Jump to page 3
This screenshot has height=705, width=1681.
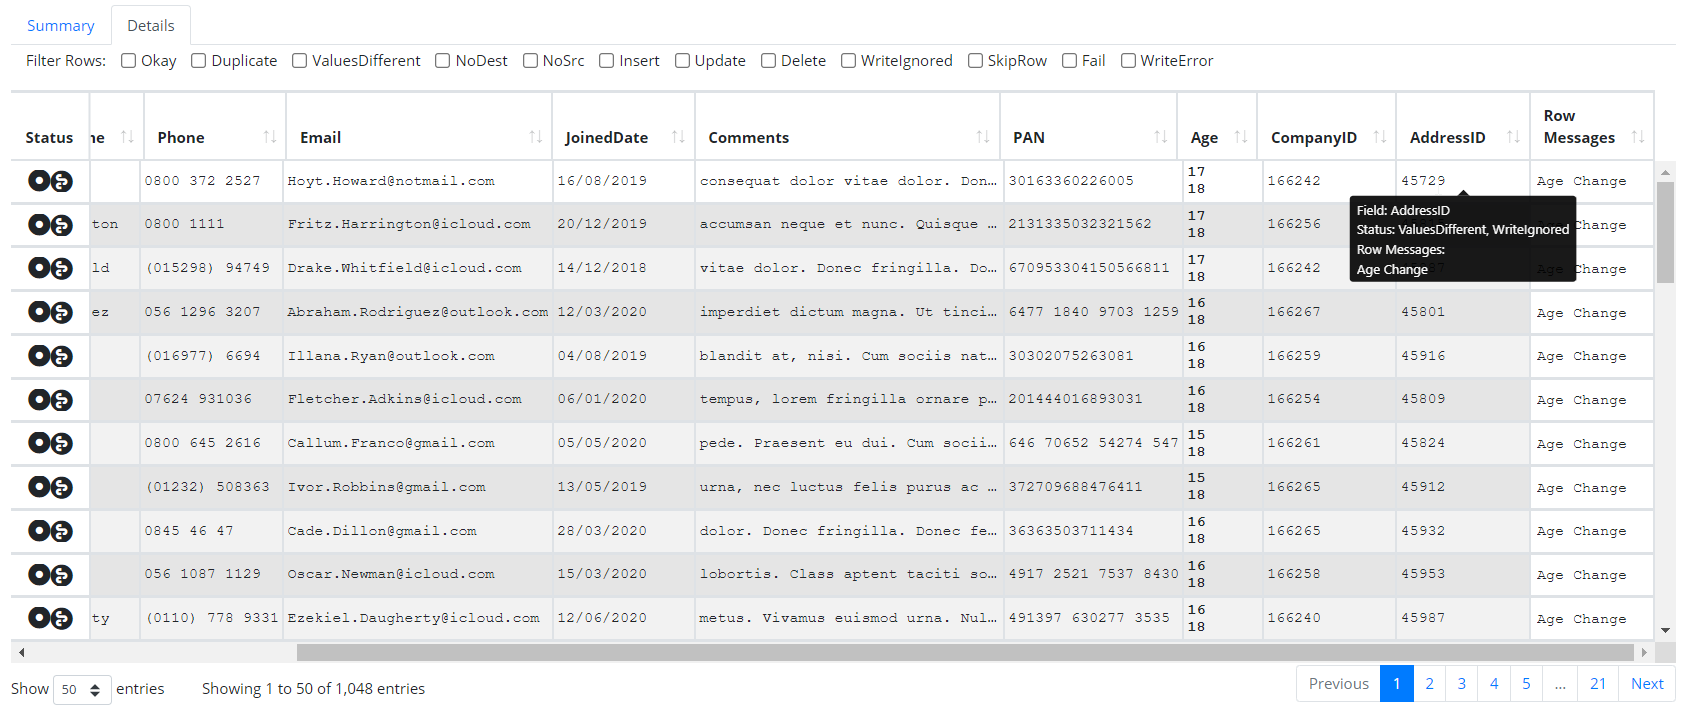pyautogui.click(x=1462, y=684)
